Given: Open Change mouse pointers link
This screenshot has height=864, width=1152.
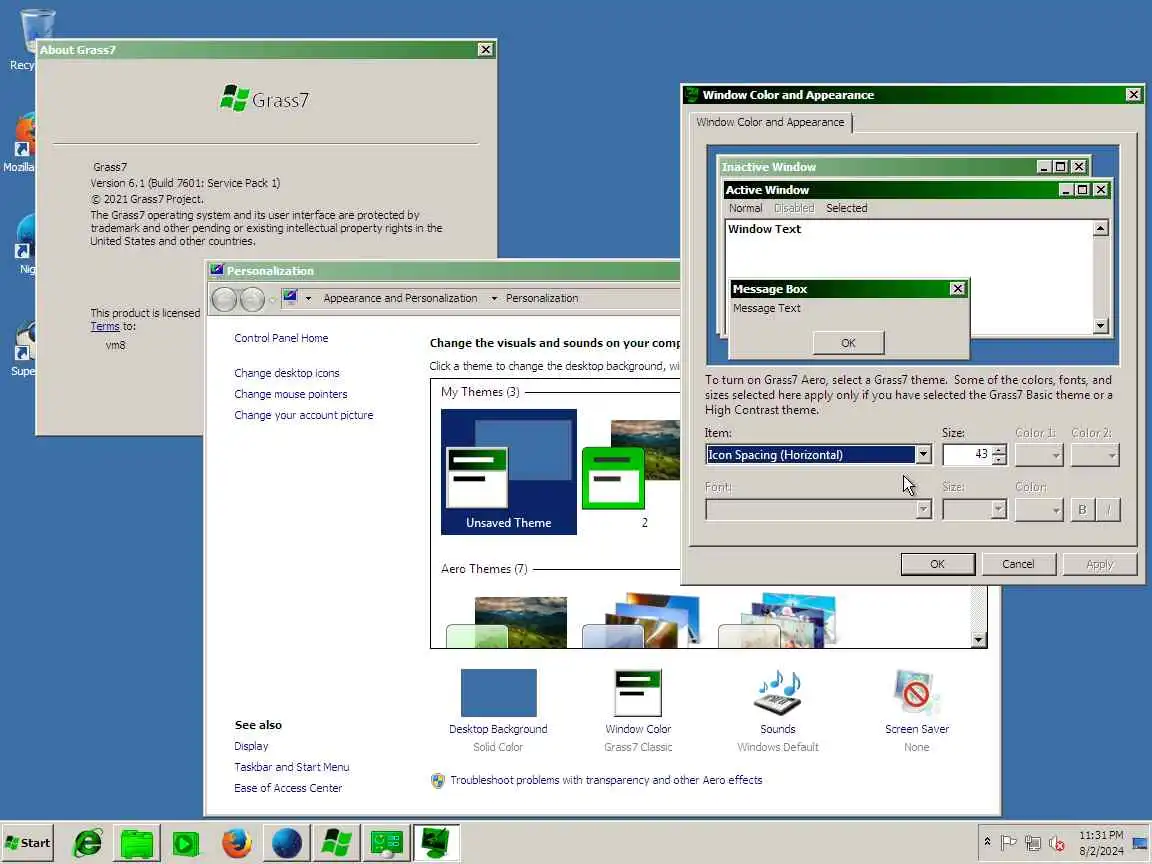Looking at the screenshot, I should [x=290, y=395].
